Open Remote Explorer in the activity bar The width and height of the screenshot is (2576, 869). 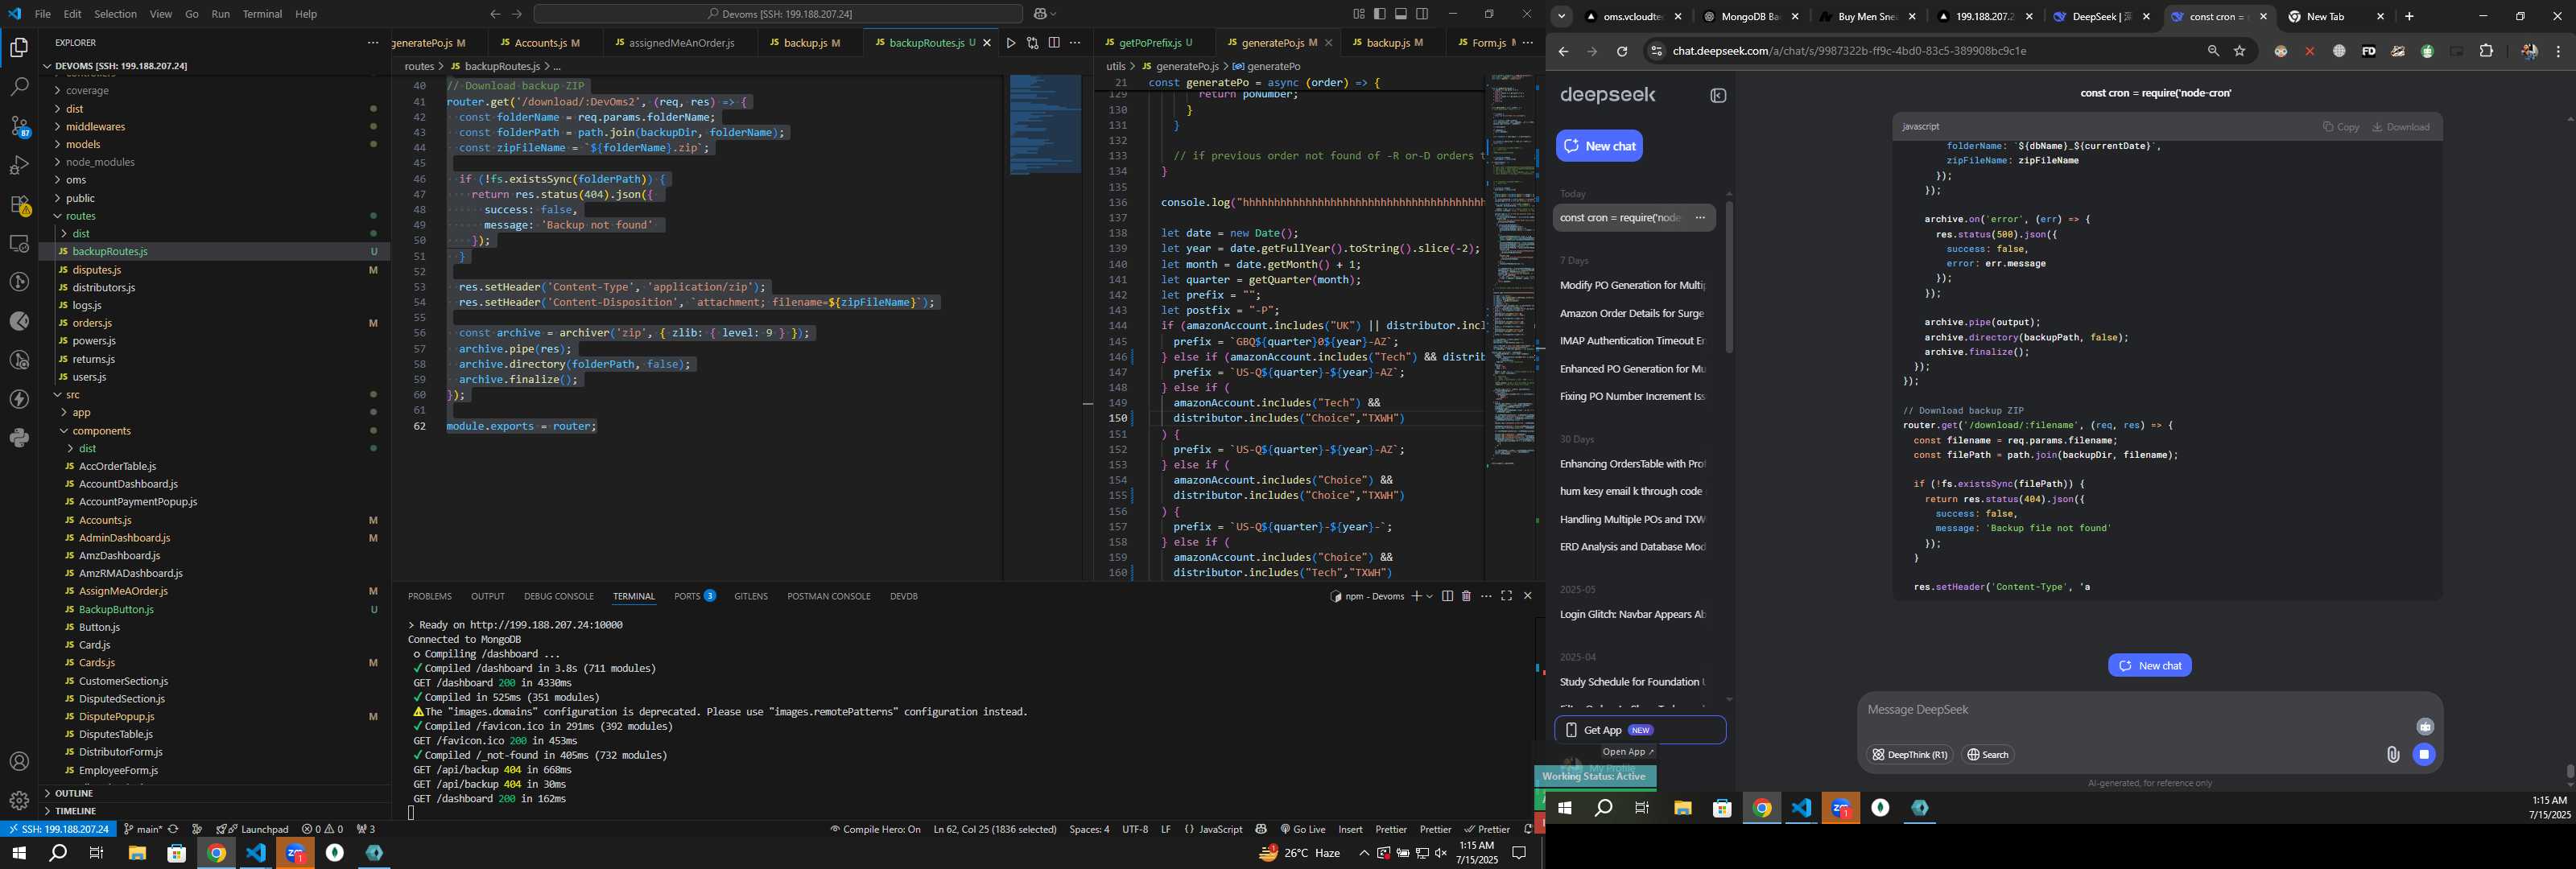19,243
